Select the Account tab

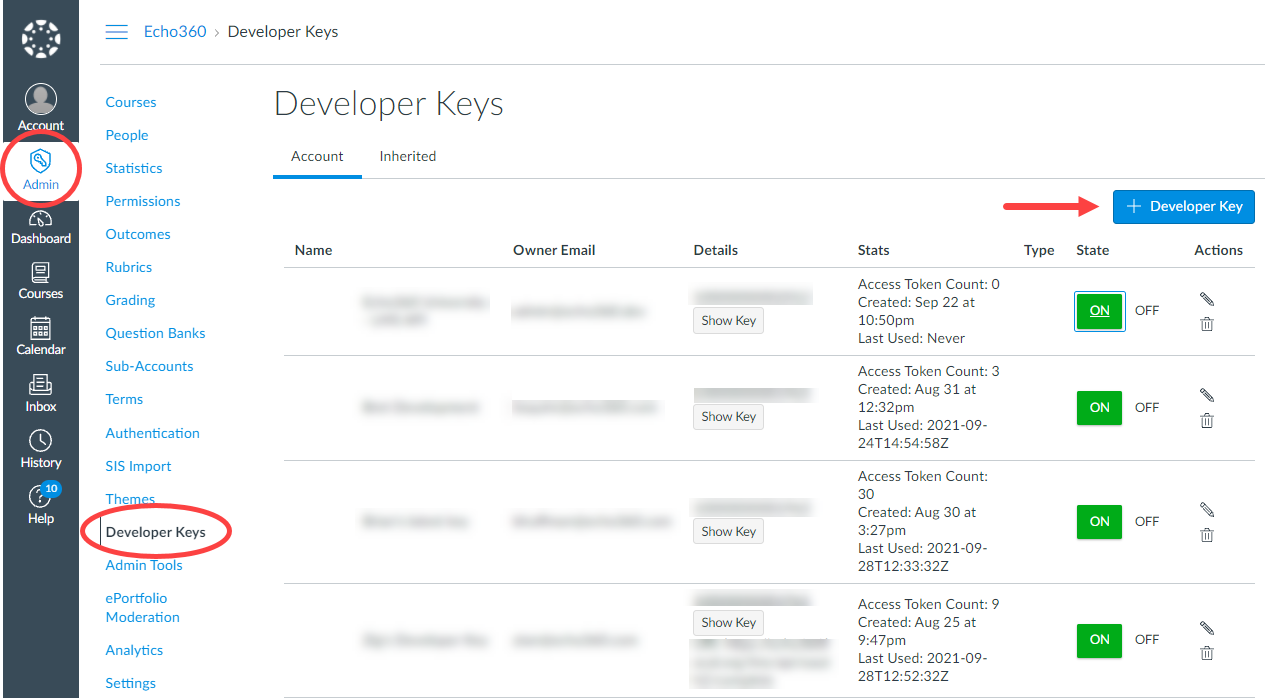(x=317, y=157)
